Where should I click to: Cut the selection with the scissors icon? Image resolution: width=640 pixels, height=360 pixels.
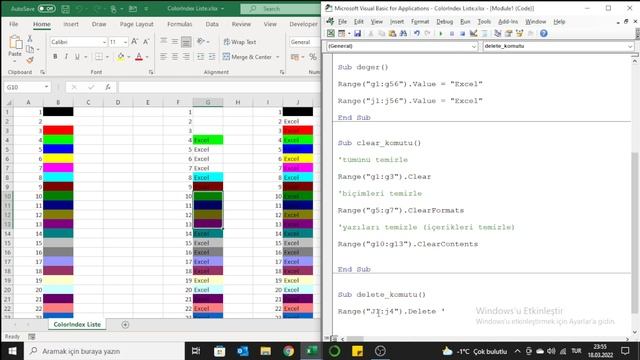pos(30,38)
